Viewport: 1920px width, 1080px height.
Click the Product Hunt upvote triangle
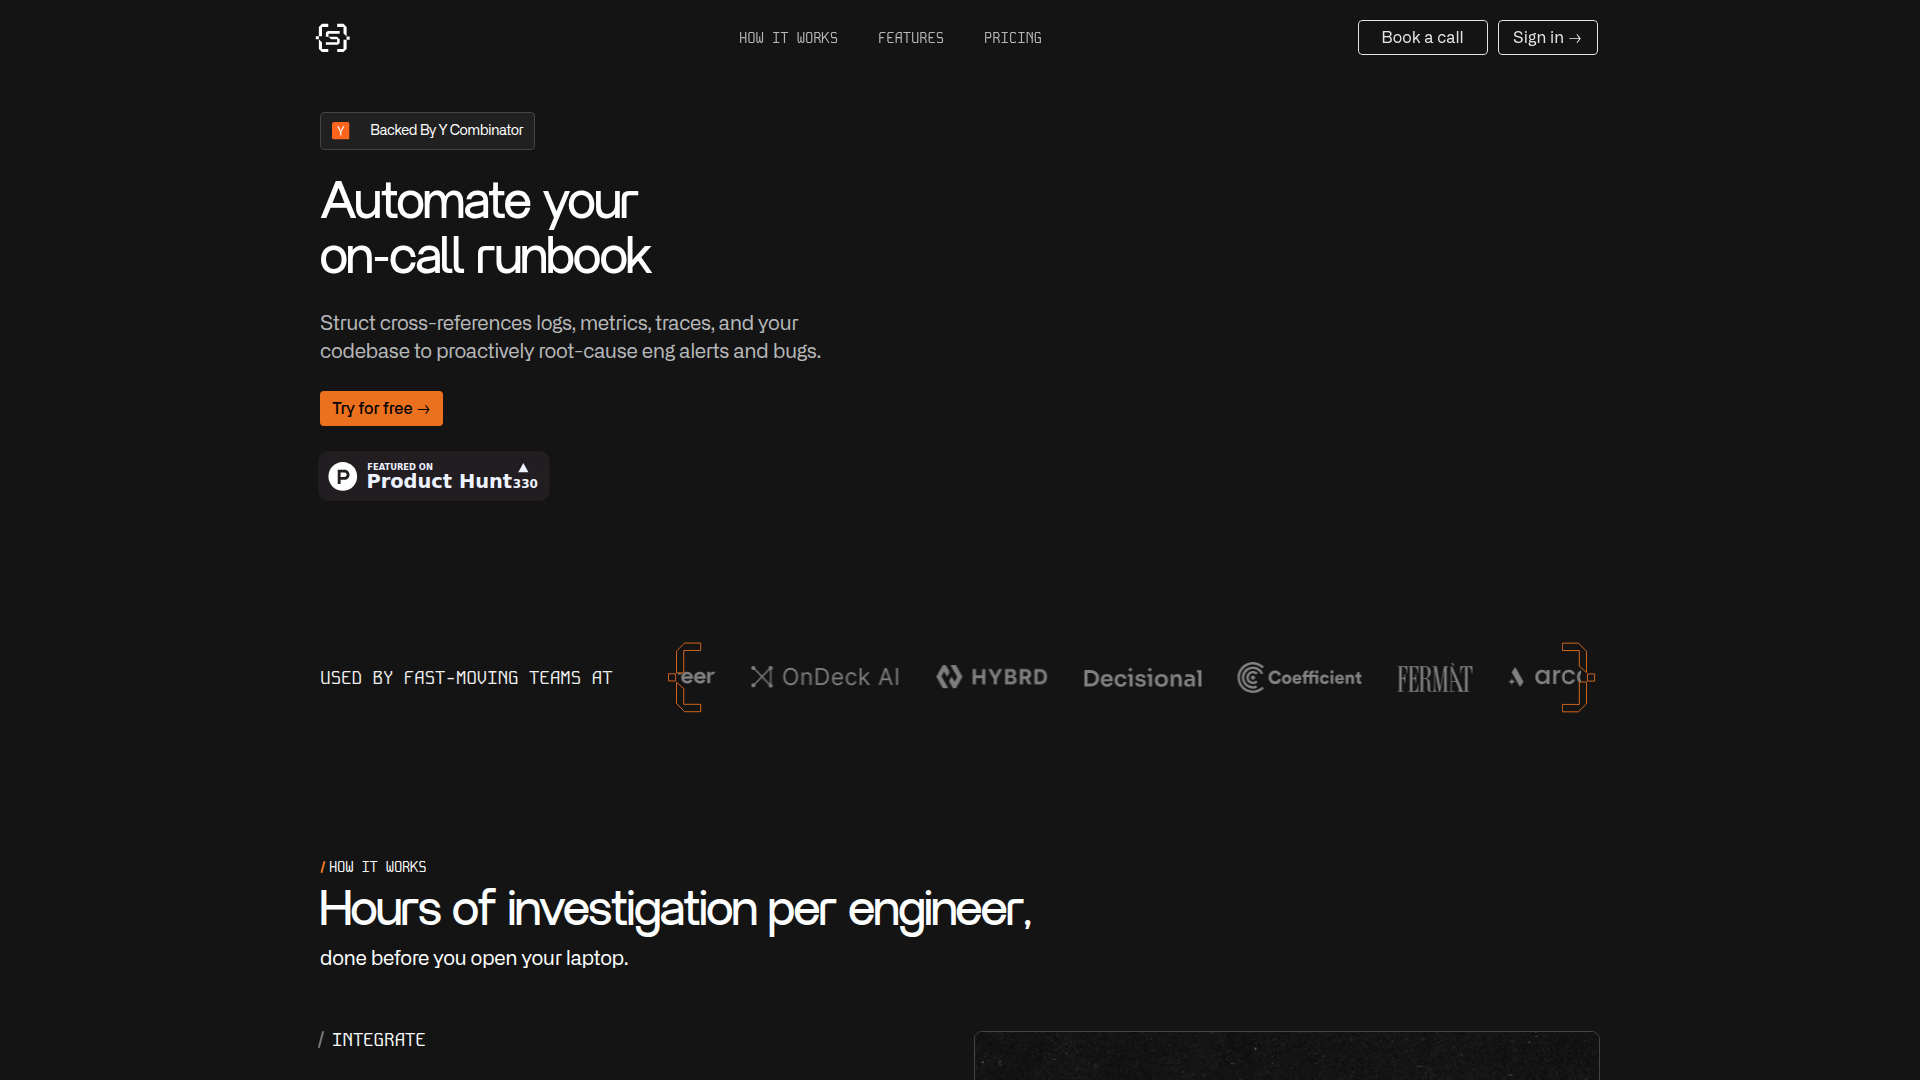(x=523, y=468)
